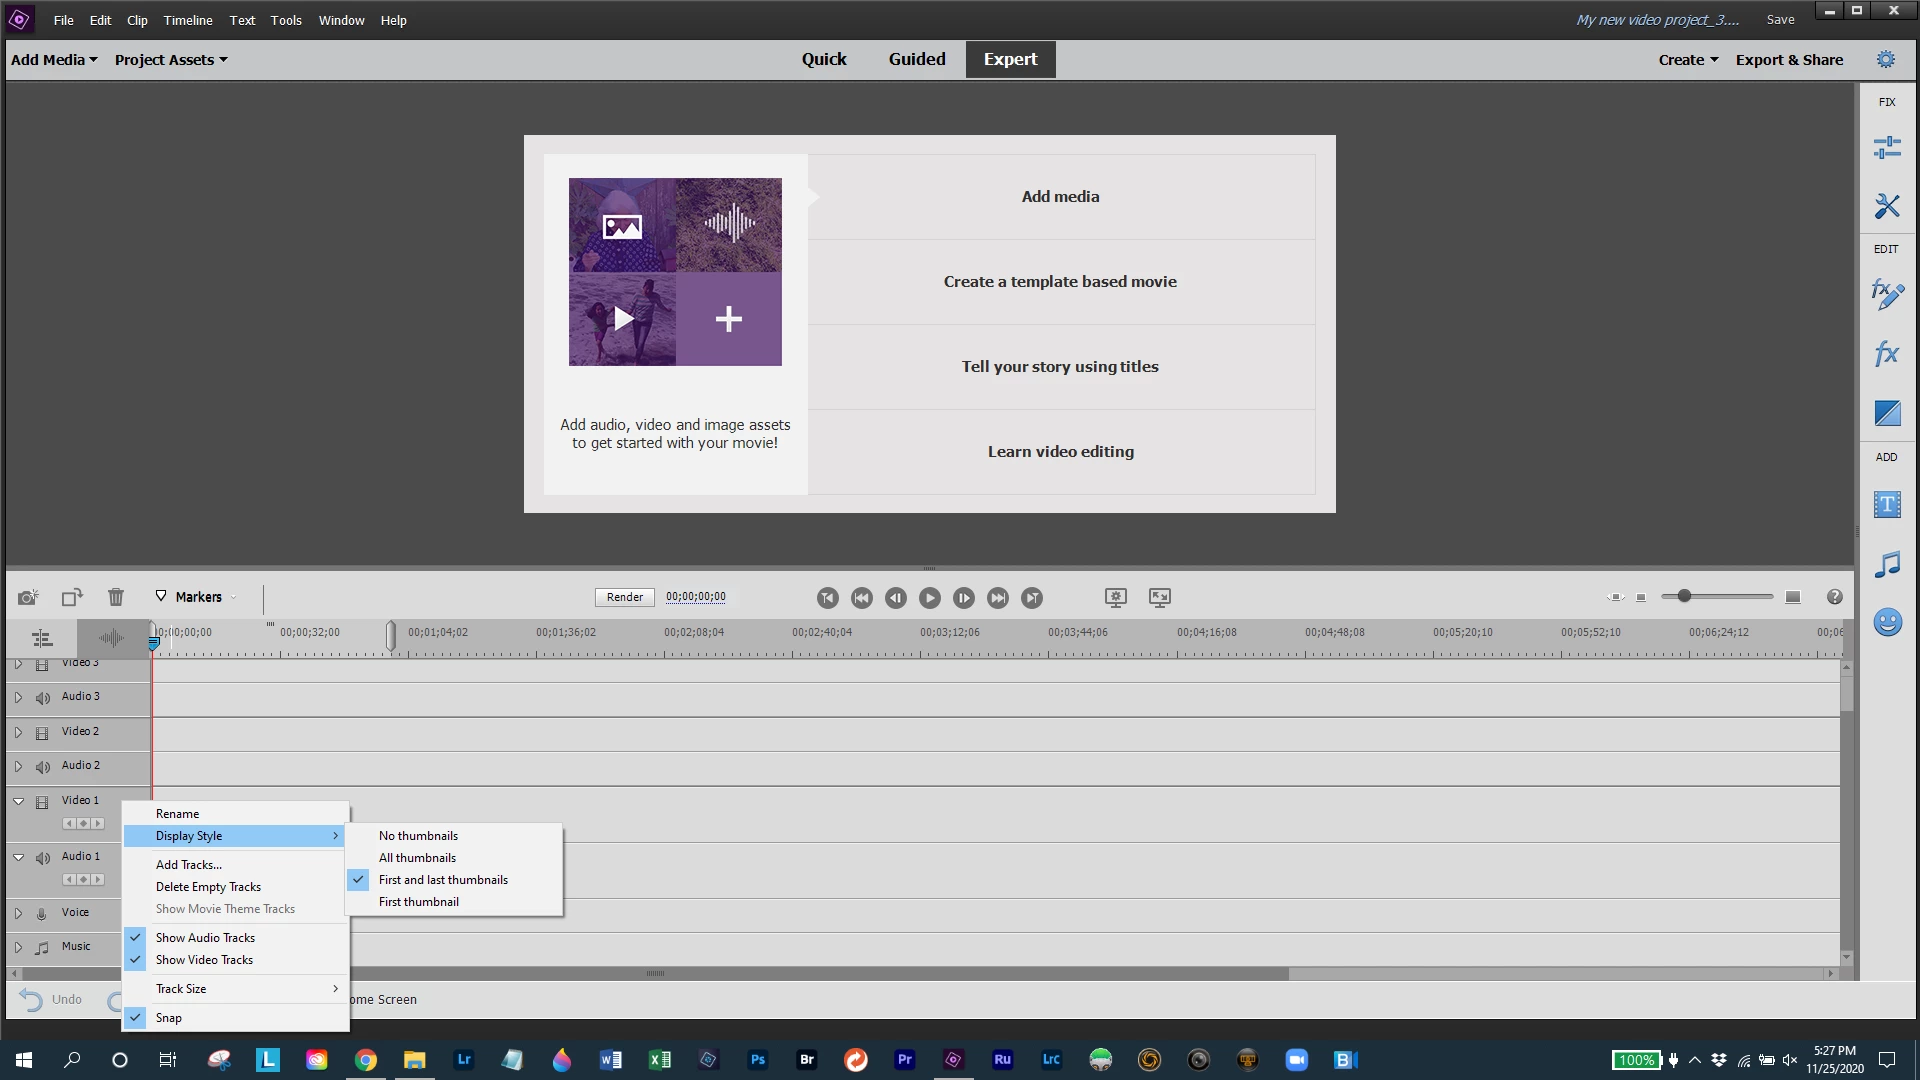
Task: Open the Applied Effects fx pencil icon
Action: [1886, 294]
